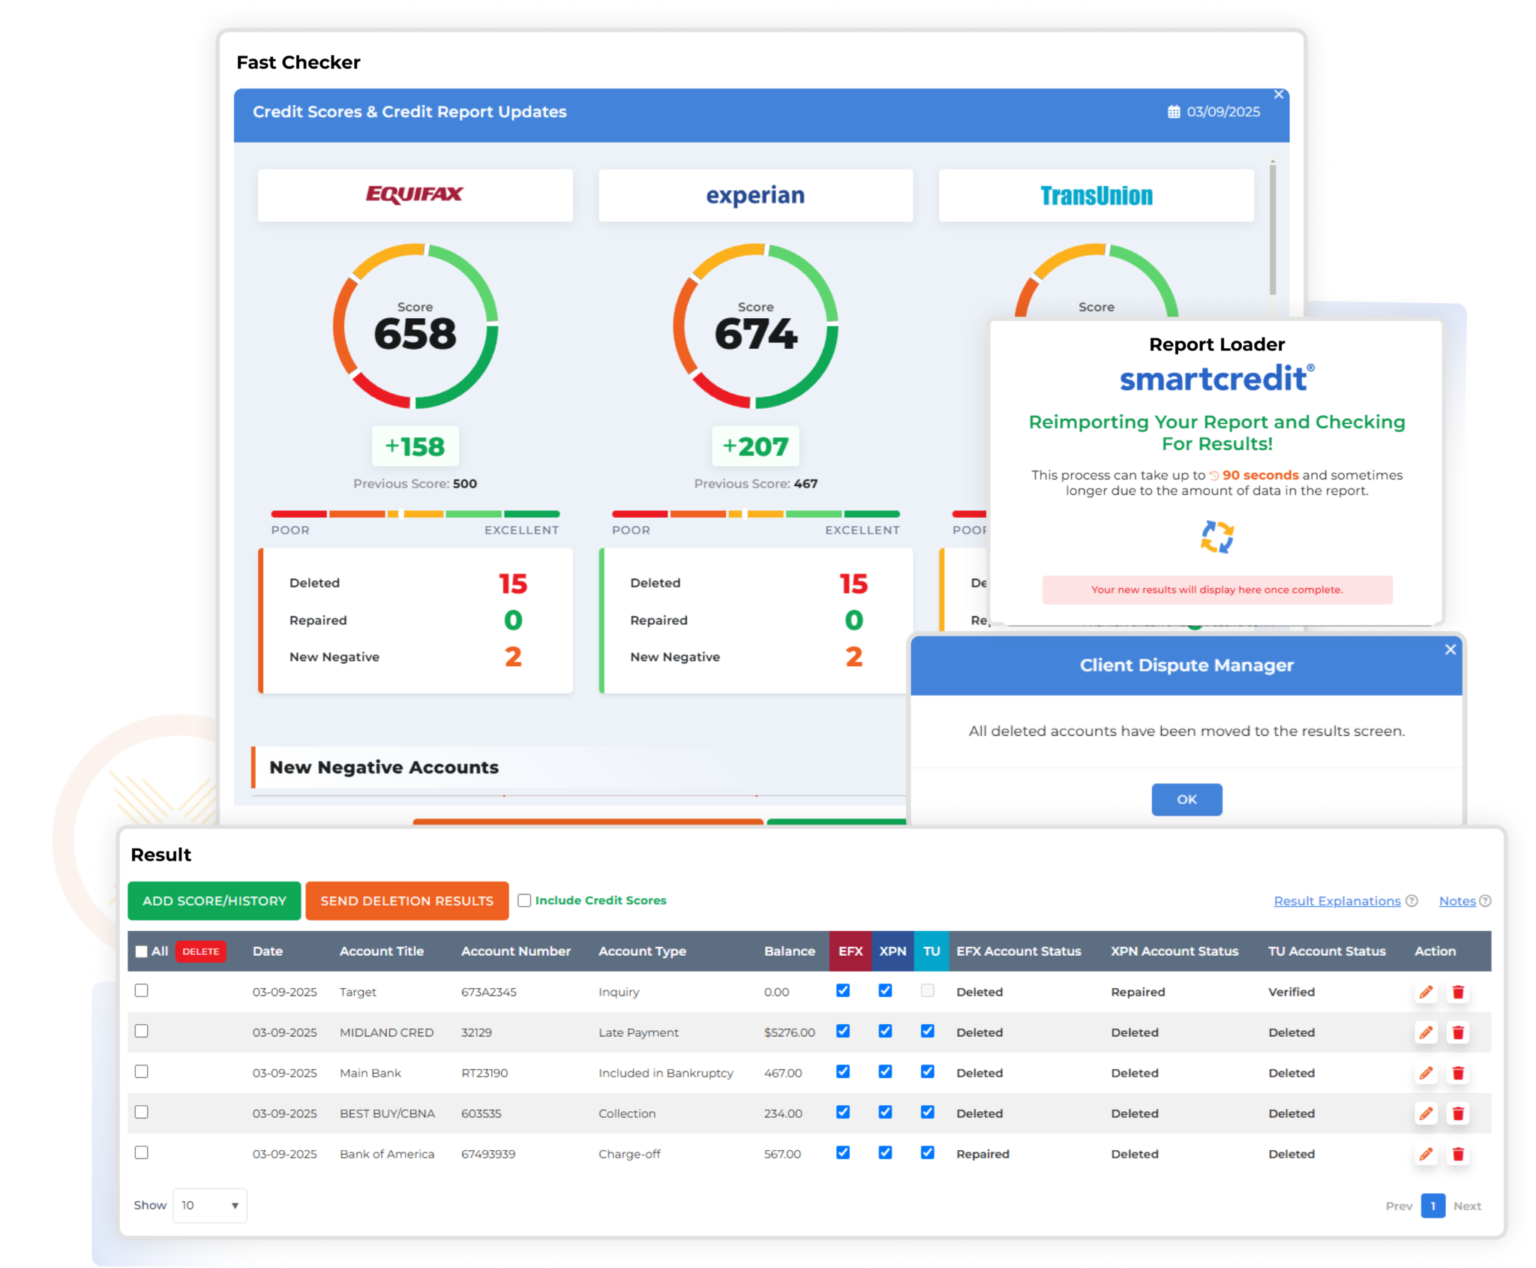Delete the MIDLAND CRED row using trash icon
The width and height of the screenshot is (1536, 1268).
pos(1458,1032)
